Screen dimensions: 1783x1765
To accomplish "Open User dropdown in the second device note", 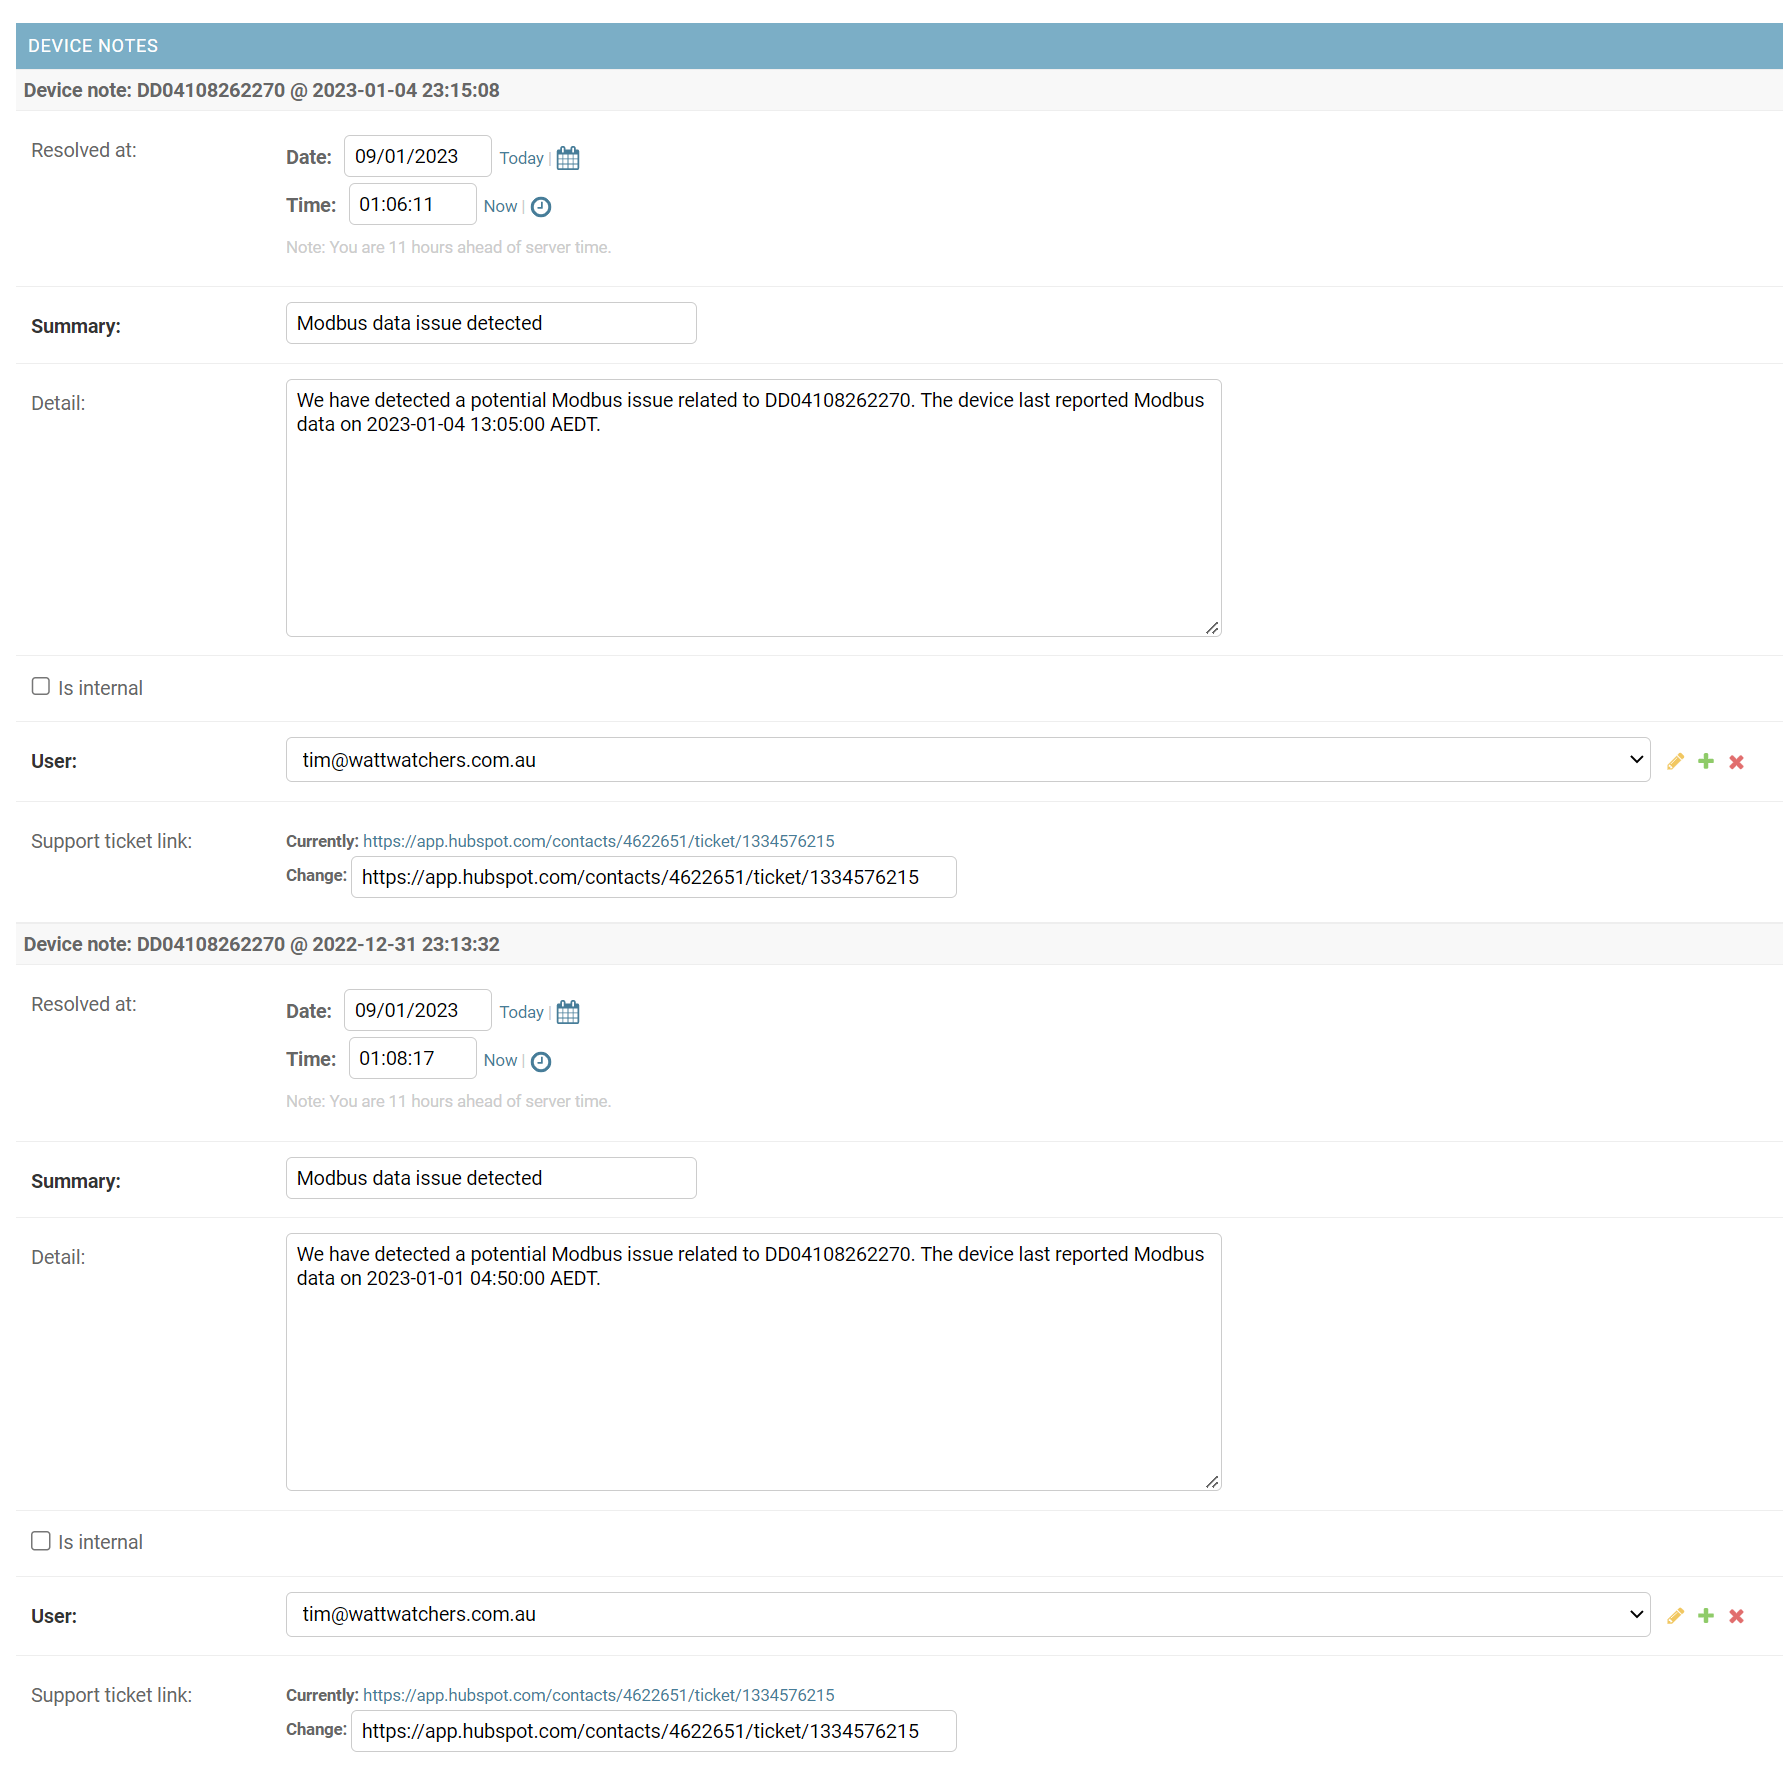I will (967, 1614).
